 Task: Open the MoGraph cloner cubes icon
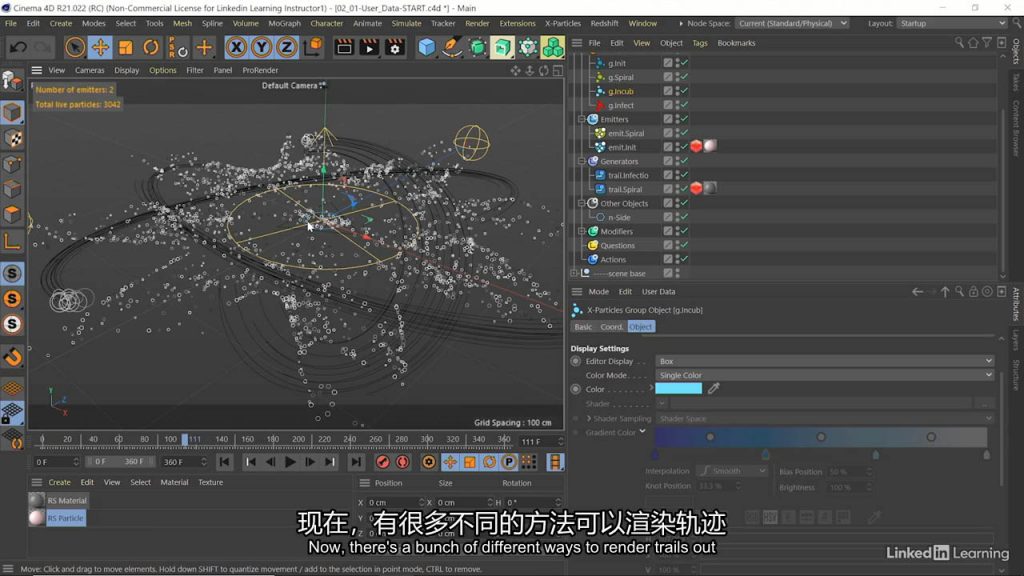point(552,47)
